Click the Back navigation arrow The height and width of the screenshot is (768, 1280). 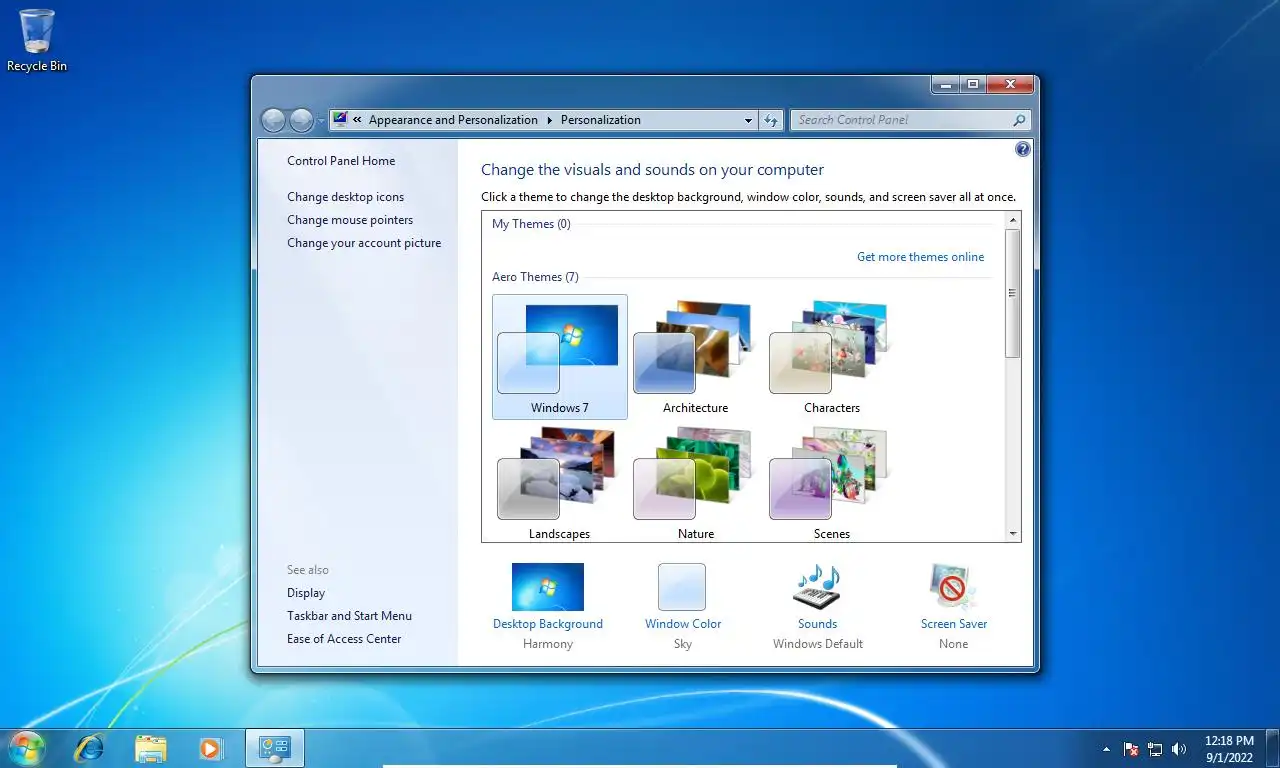point(273,121)
